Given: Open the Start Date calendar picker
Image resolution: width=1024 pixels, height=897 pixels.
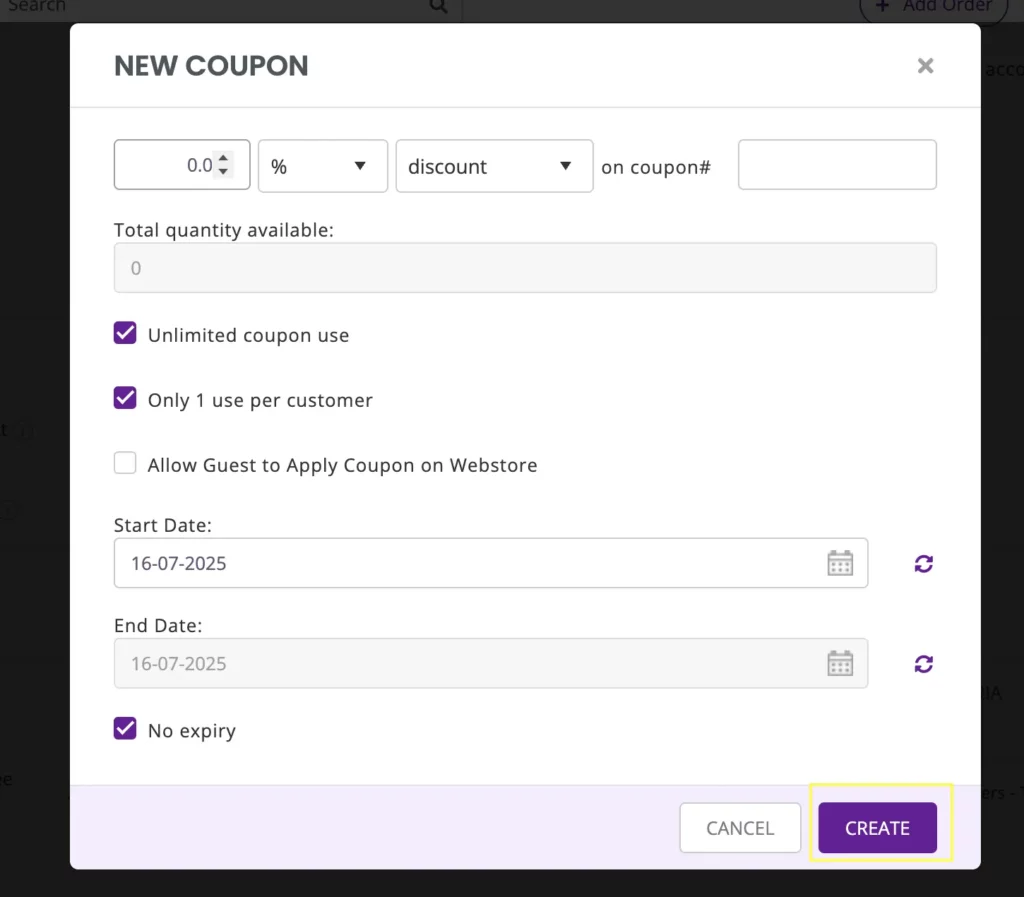Looking at the screenshot, I should click(x=840, y=563).
